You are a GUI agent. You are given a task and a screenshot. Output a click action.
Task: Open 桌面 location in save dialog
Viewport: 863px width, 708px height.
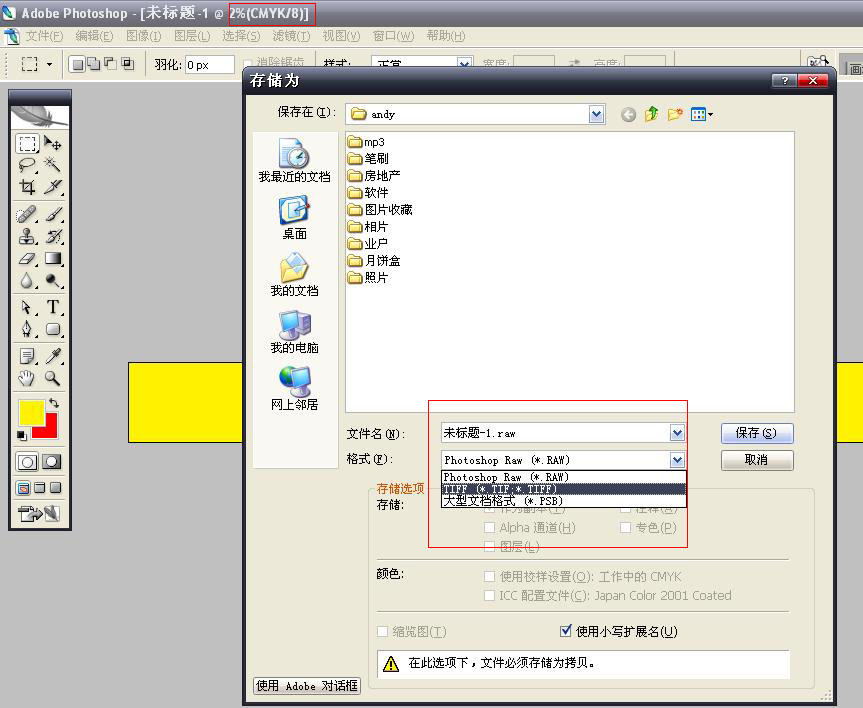coord(294,218)
